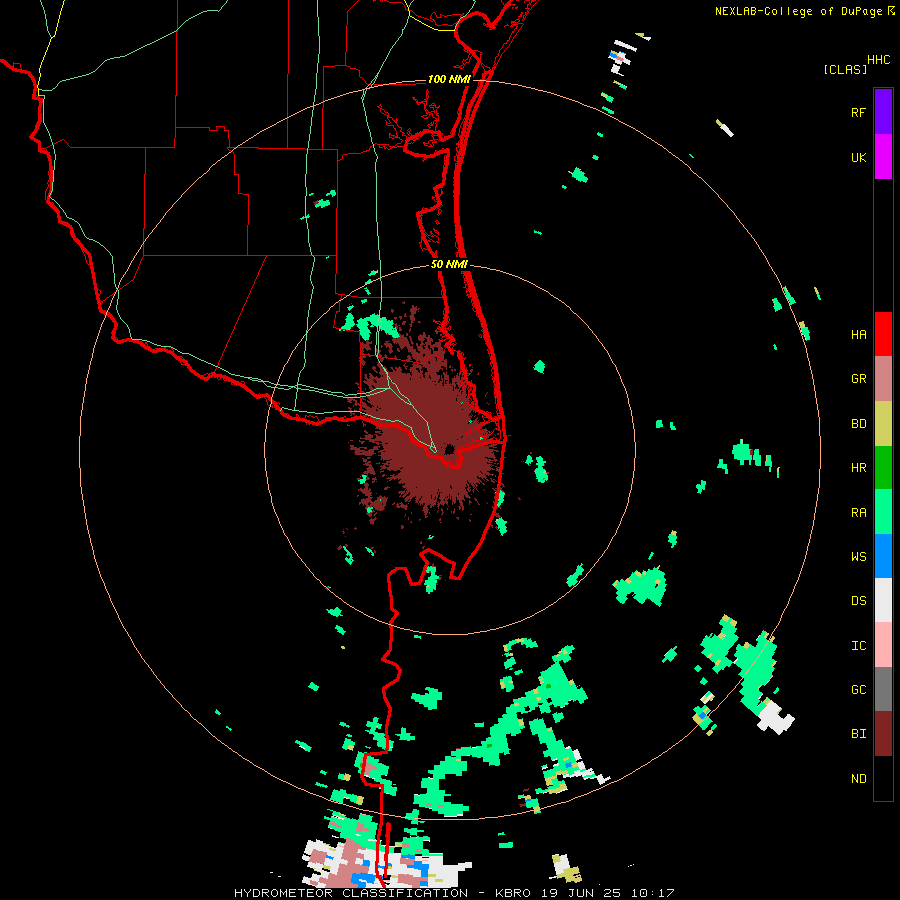Screen dimensions: 900x900
Task: Select the GR legend color block
Action: (883, 379)
